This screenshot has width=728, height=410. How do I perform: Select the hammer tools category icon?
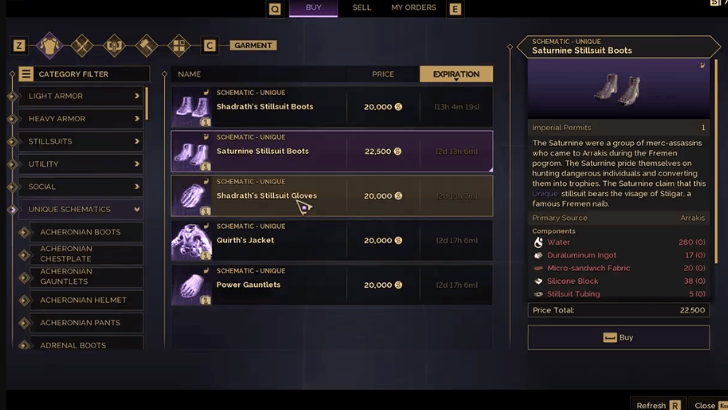[147, 46]
